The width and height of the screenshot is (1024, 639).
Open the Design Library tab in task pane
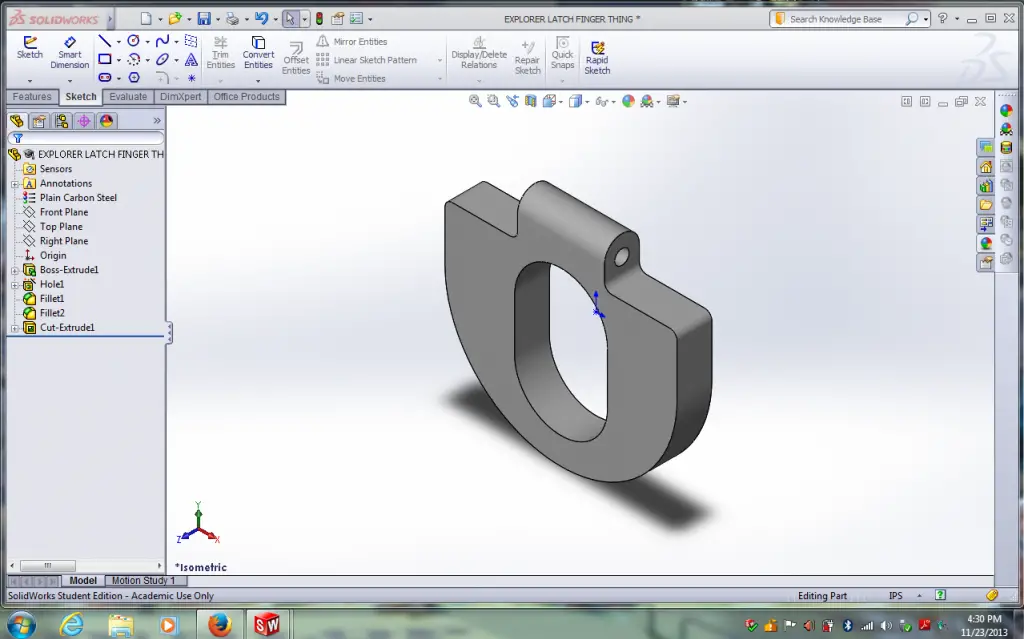coord(985,186)
